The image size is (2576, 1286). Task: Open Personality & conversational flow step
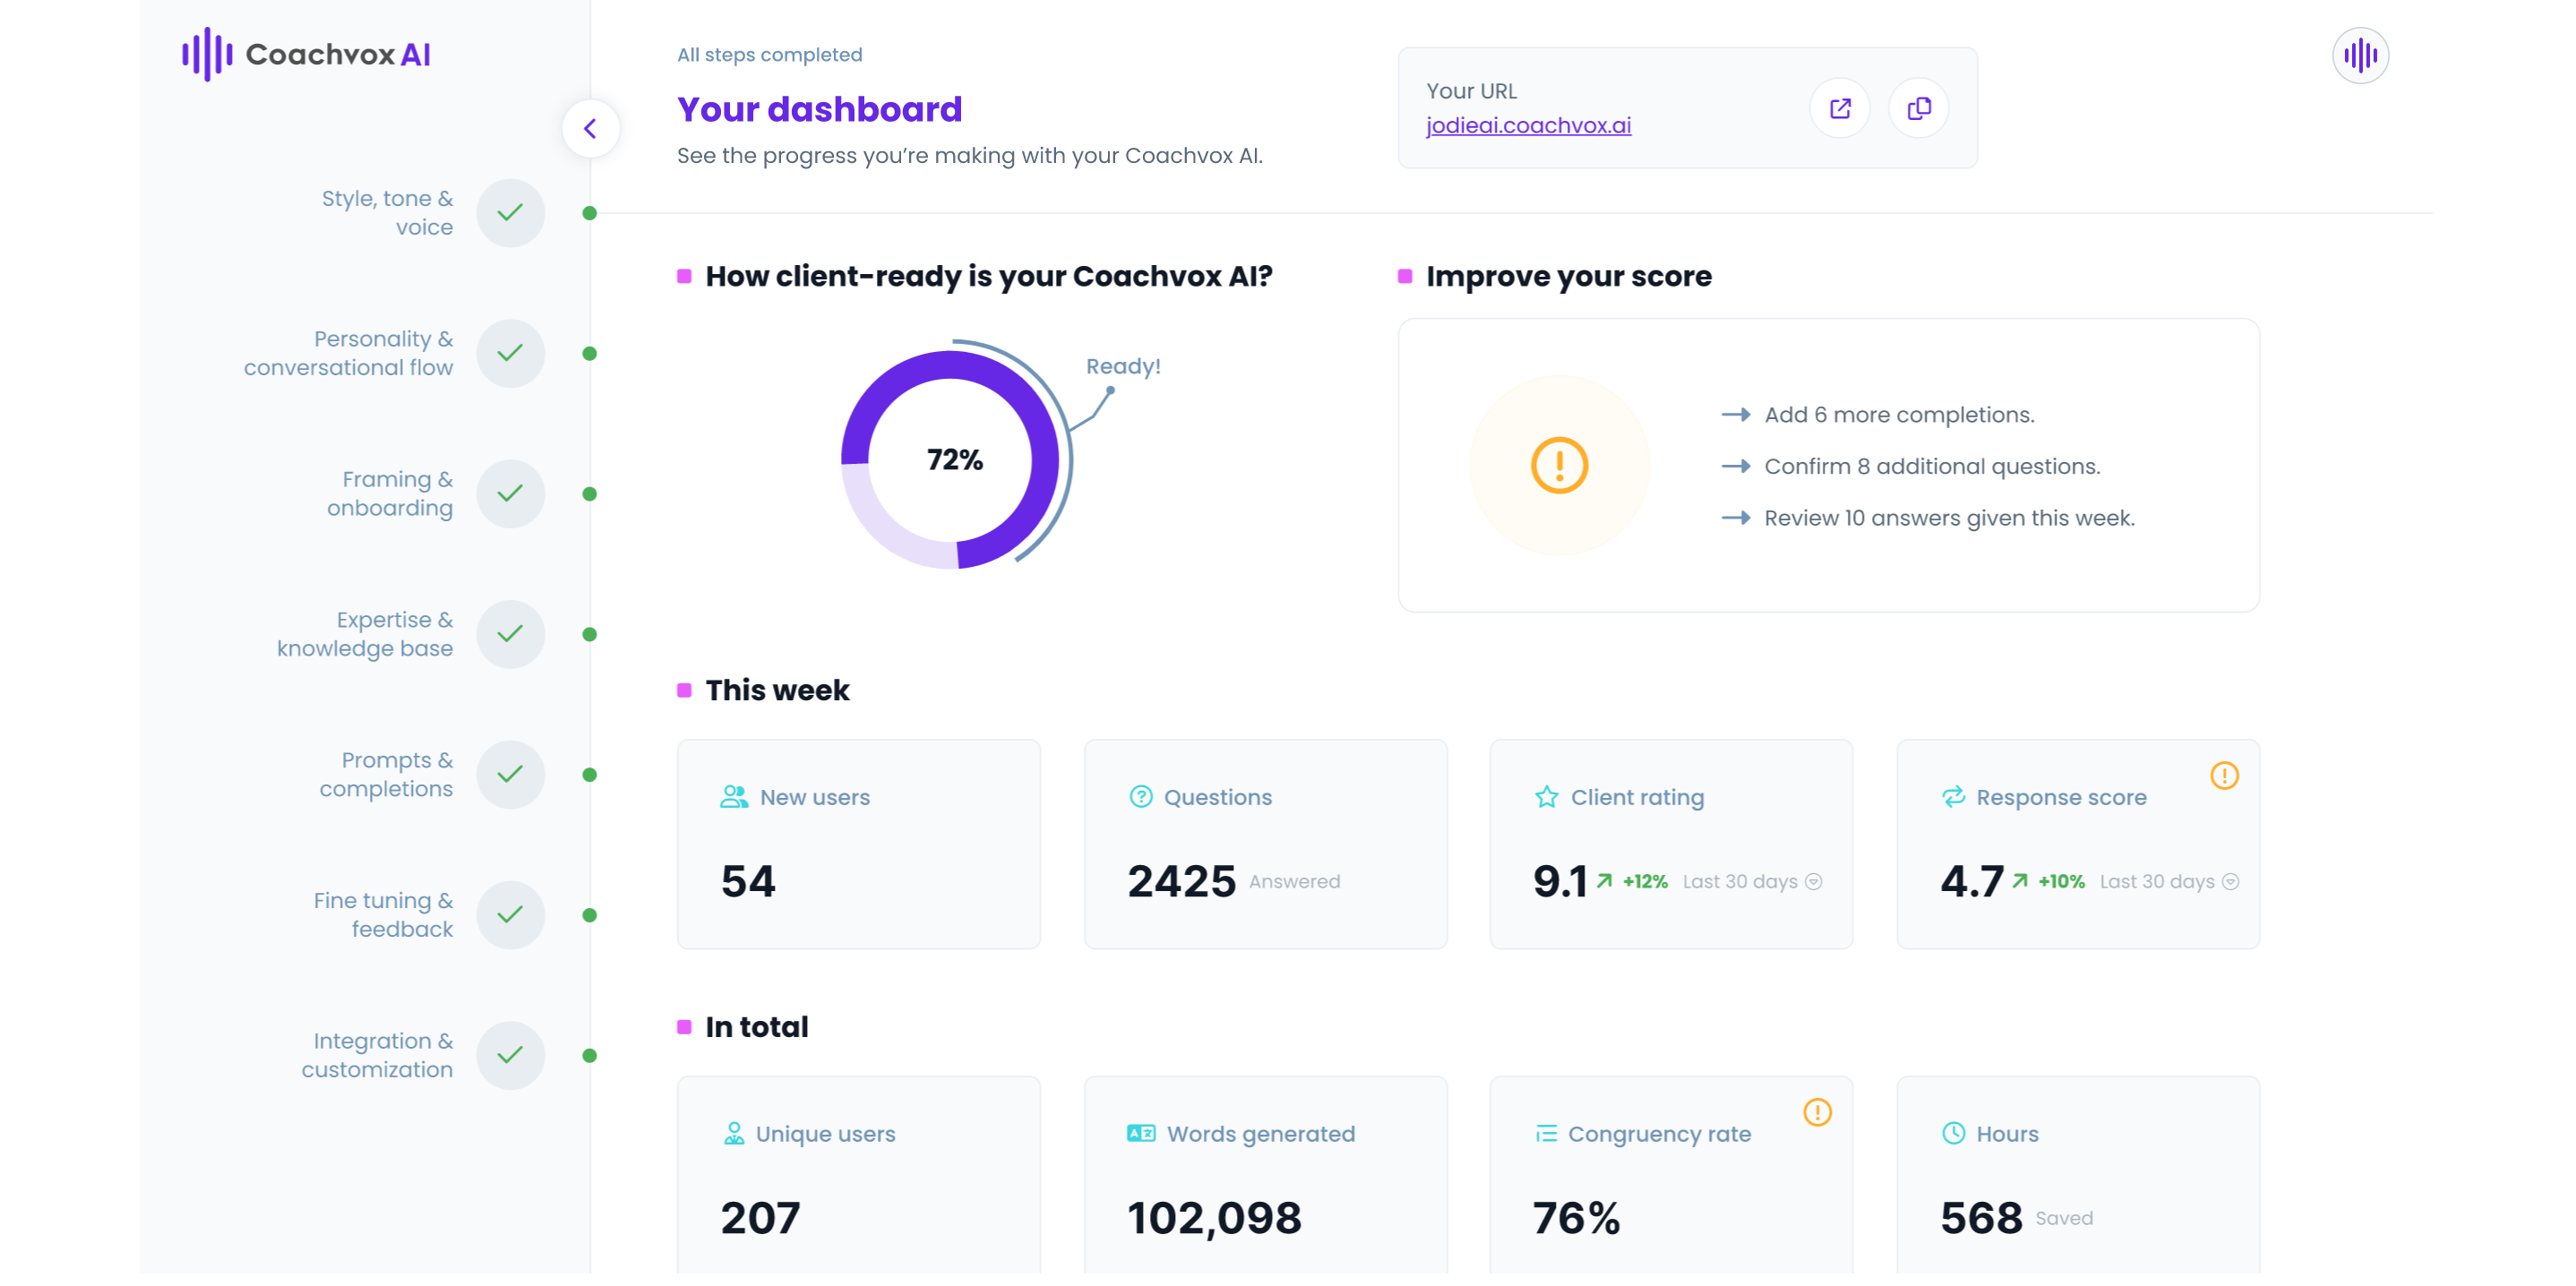pos(348,353)
